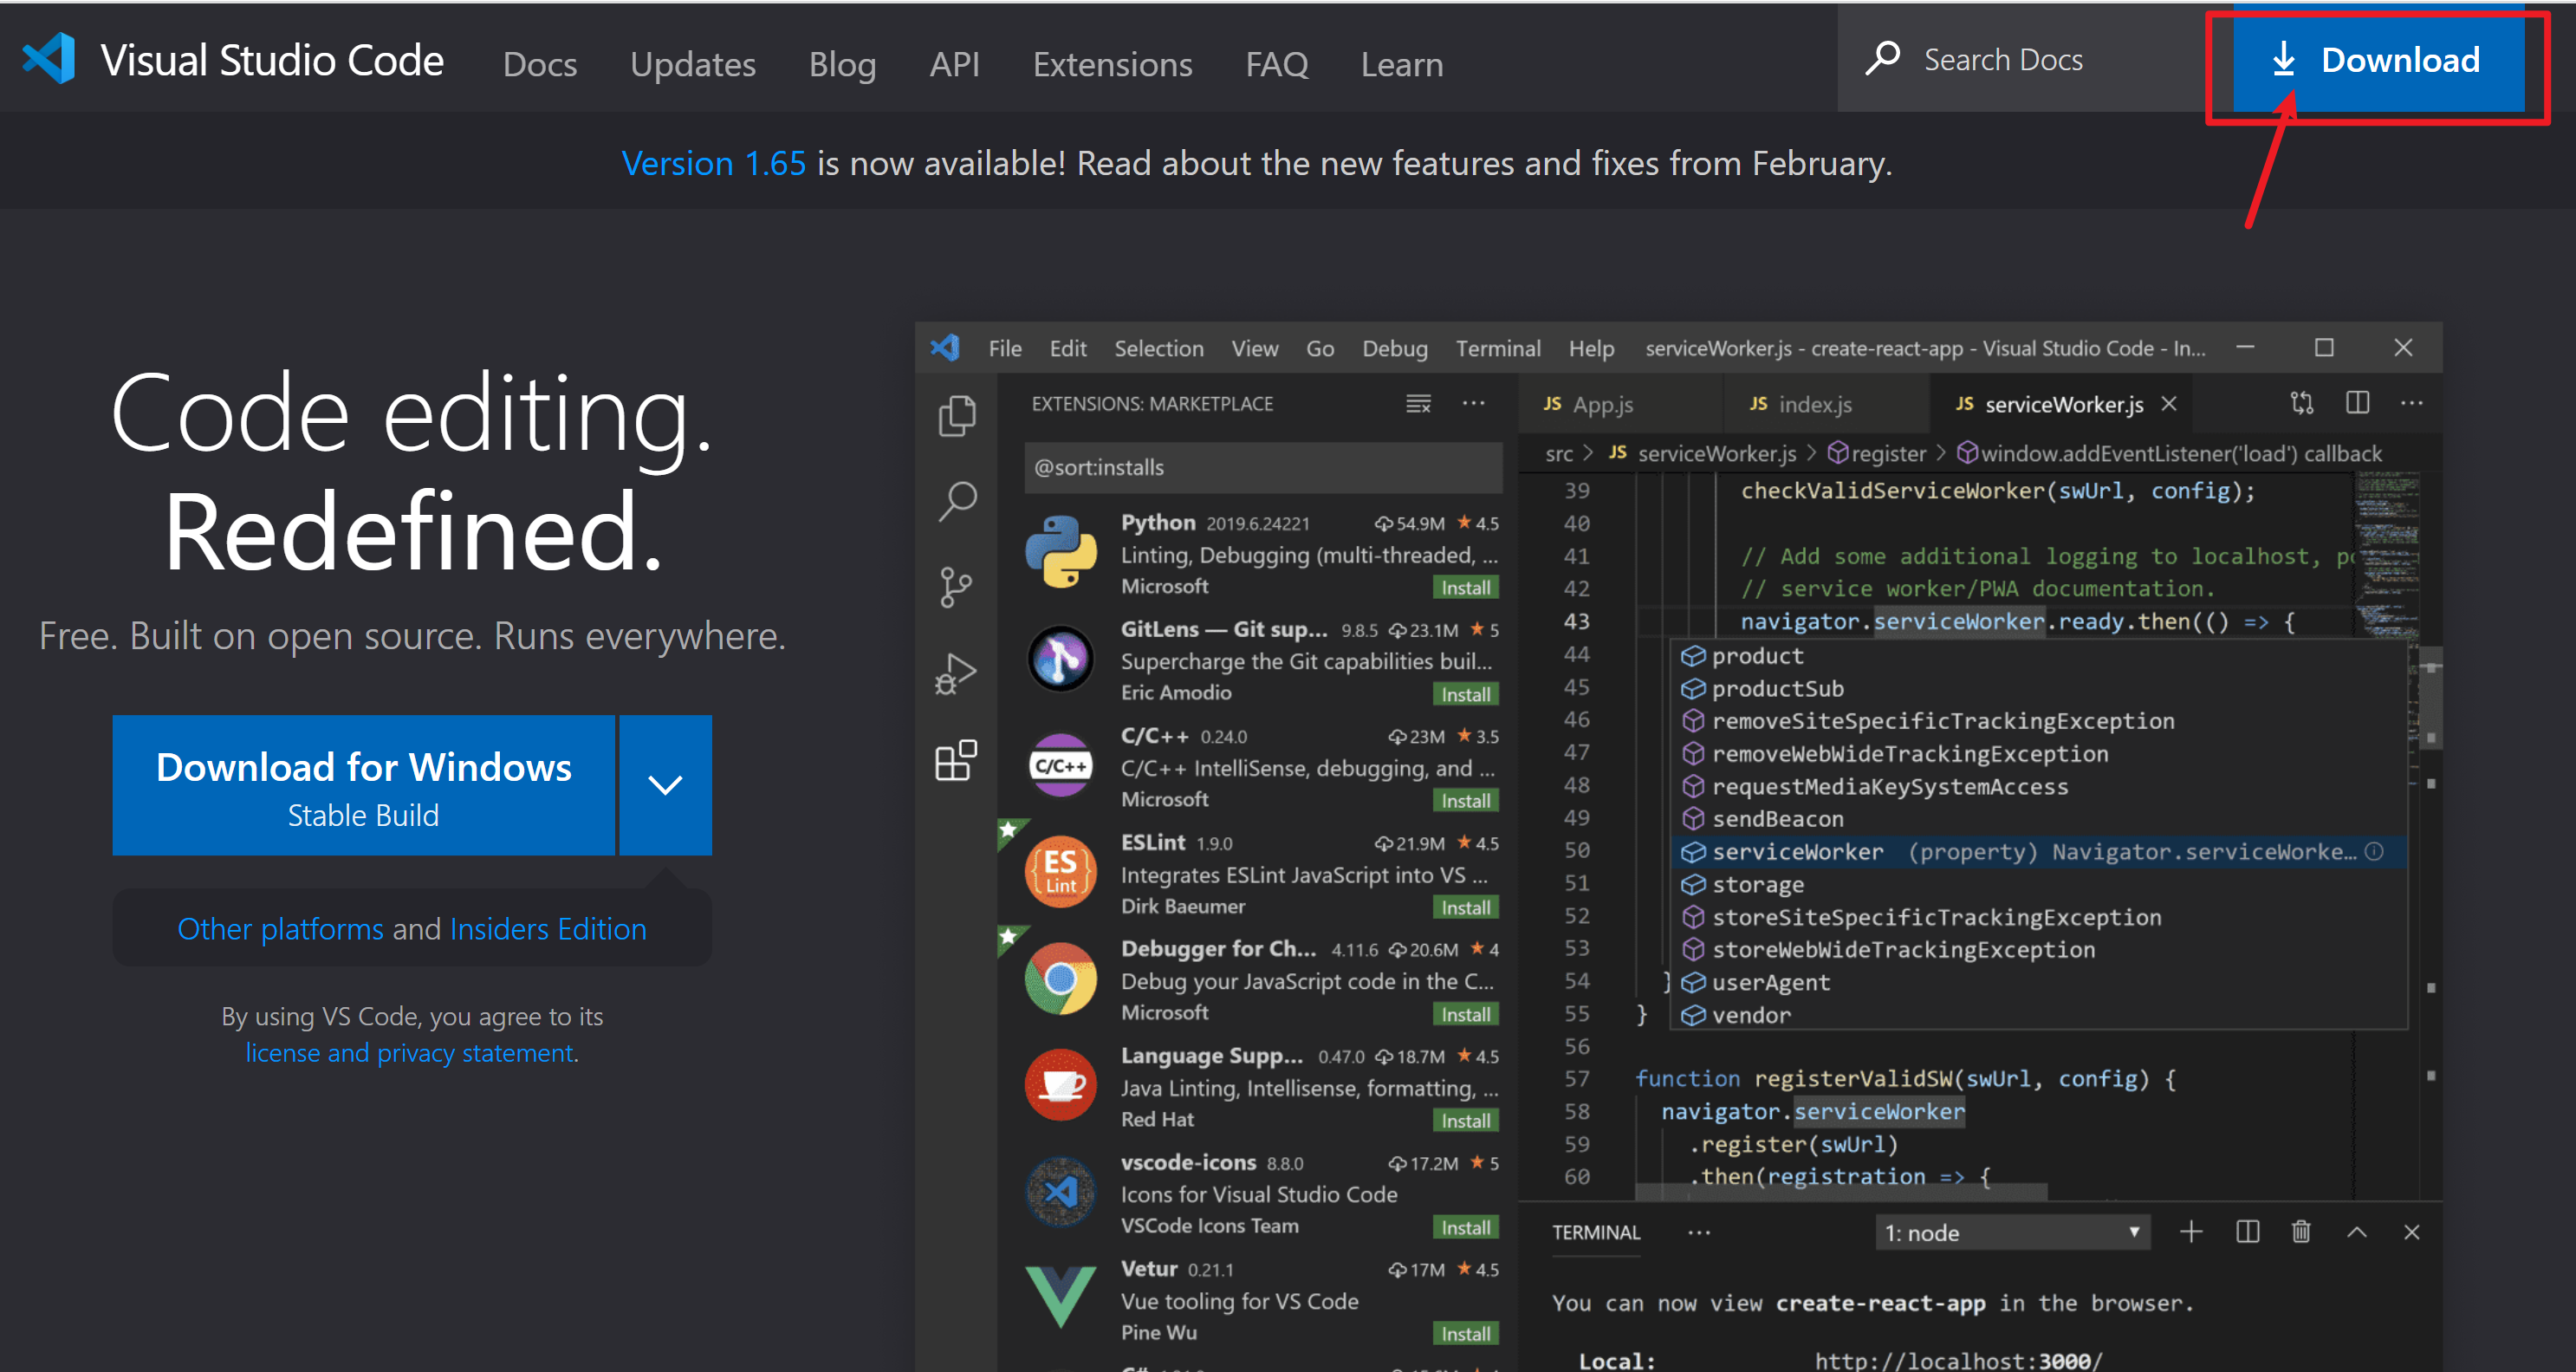Click the Source Control sidebar icon
Viewport: 2576px width, 1372px height.
[956, 588]
